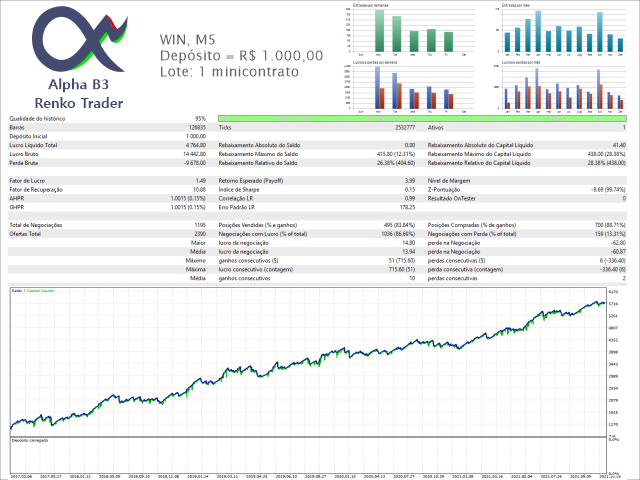Click the "perda consecutiva (contagem)" label
Image resolution: width=640 pixels, height=480 pixels.
465,270
